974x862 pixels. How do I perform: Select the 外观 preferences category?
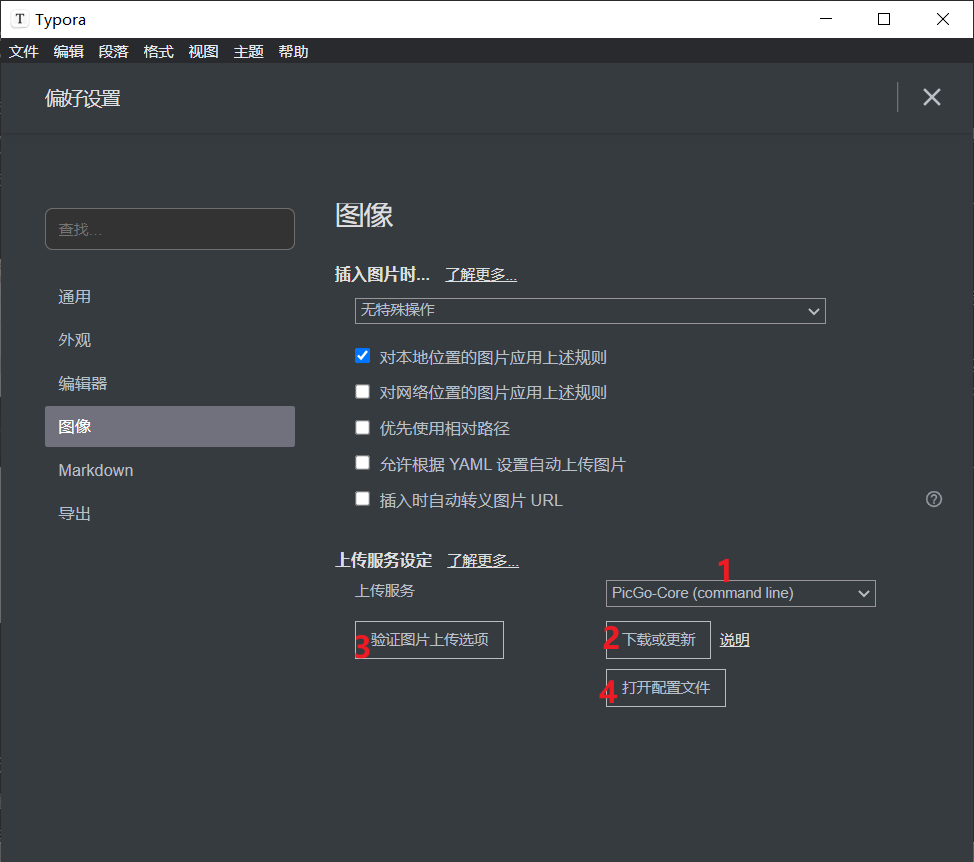(x=170, y=340)
